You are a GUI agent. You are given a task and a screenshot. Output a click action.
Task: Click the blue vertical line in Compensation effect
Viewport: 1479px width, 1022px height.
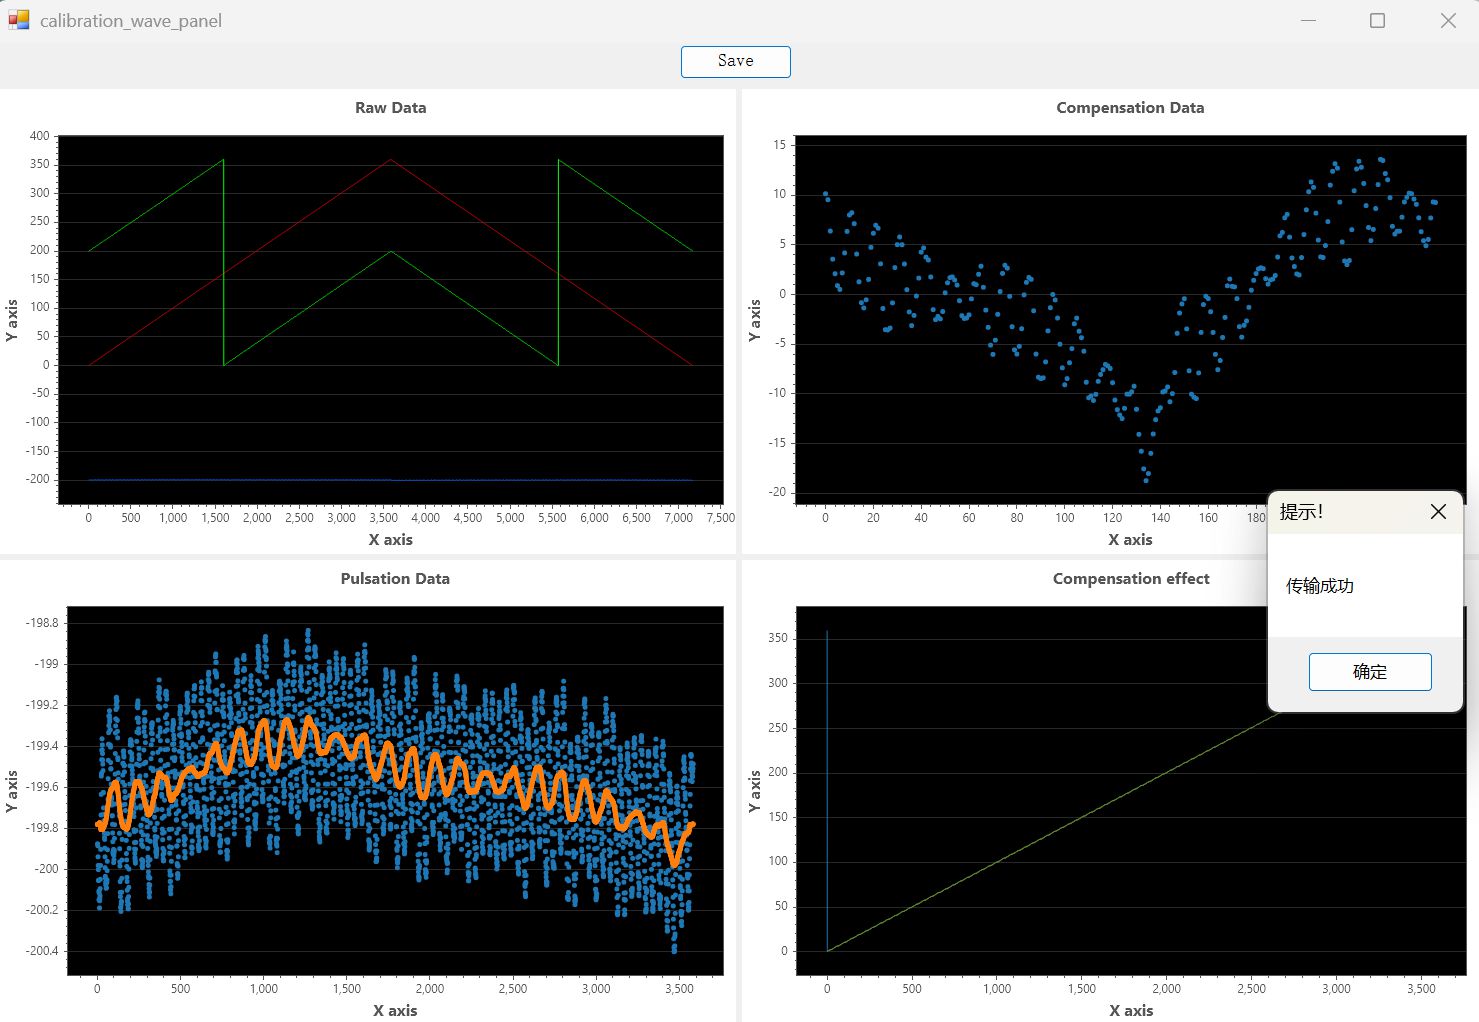pos(827,790)
